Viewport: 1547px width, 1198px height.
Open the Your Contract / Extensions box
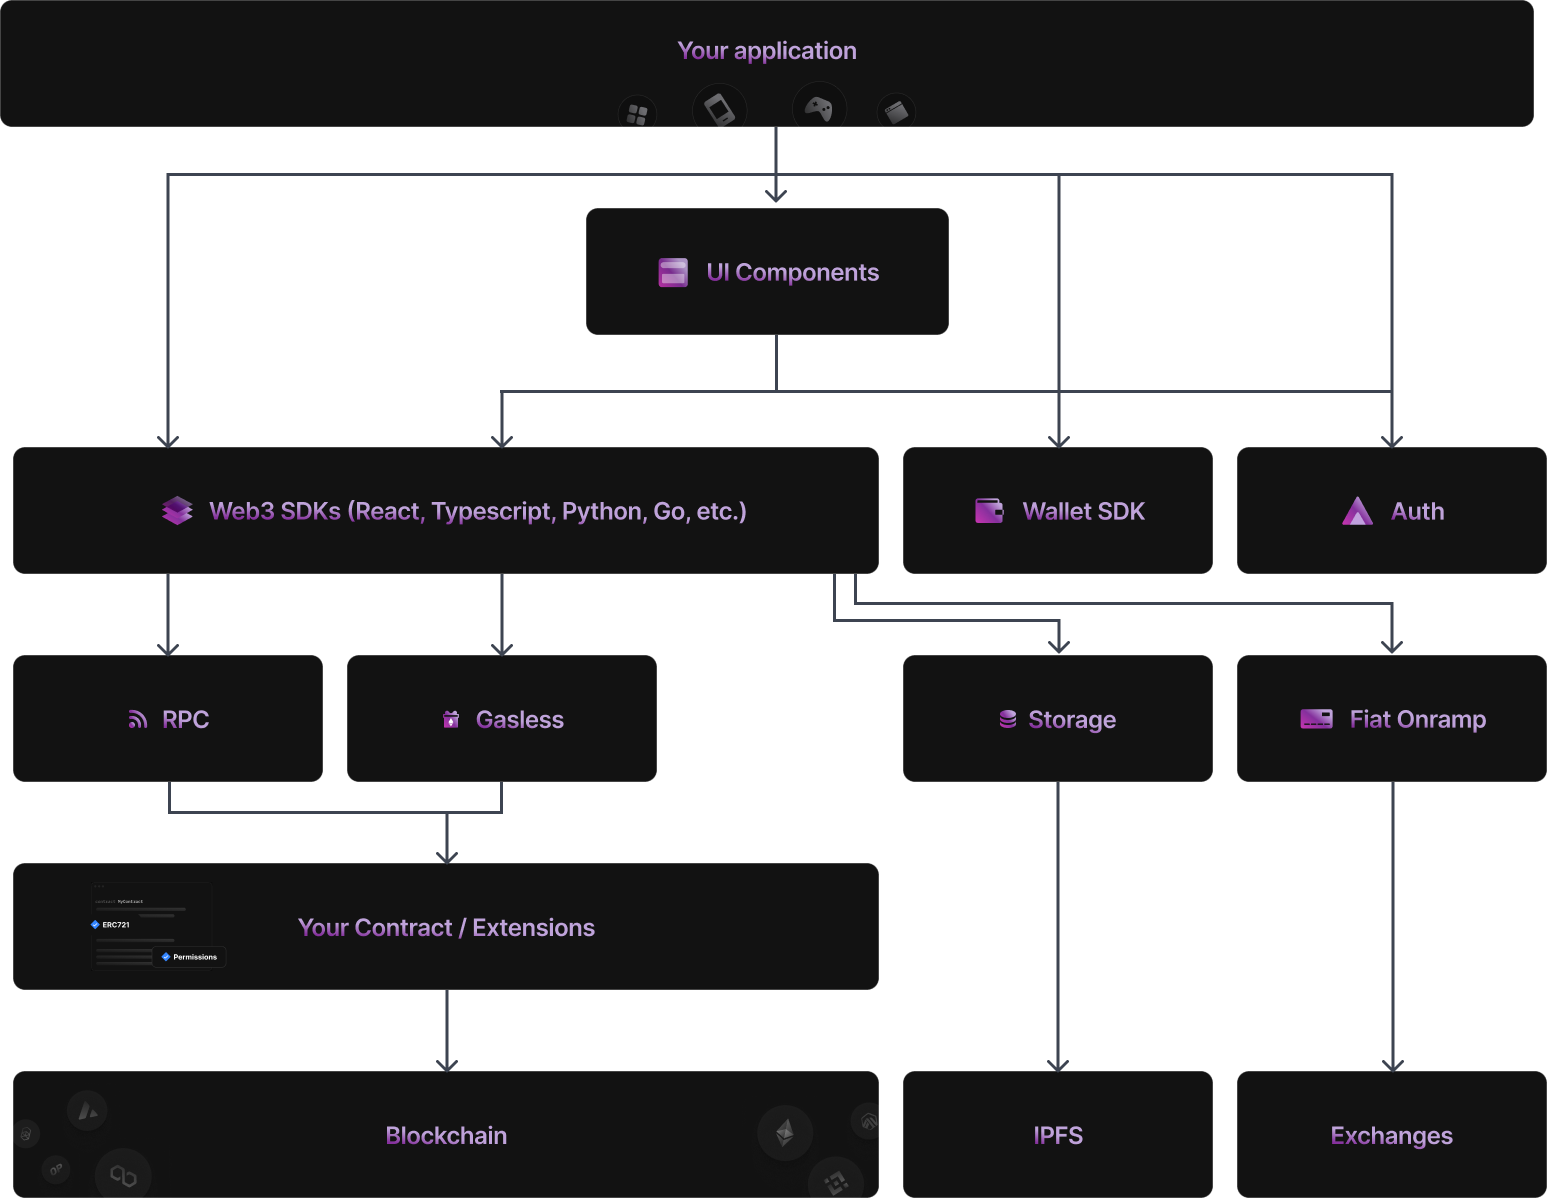(x=446, y=927)
